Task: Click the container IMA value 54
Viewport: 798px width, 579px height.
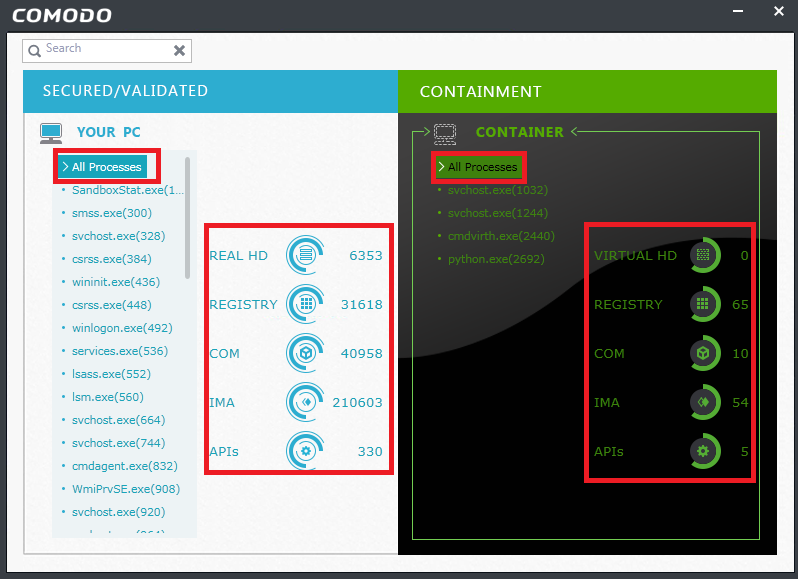Action: (x=740, y=402)
